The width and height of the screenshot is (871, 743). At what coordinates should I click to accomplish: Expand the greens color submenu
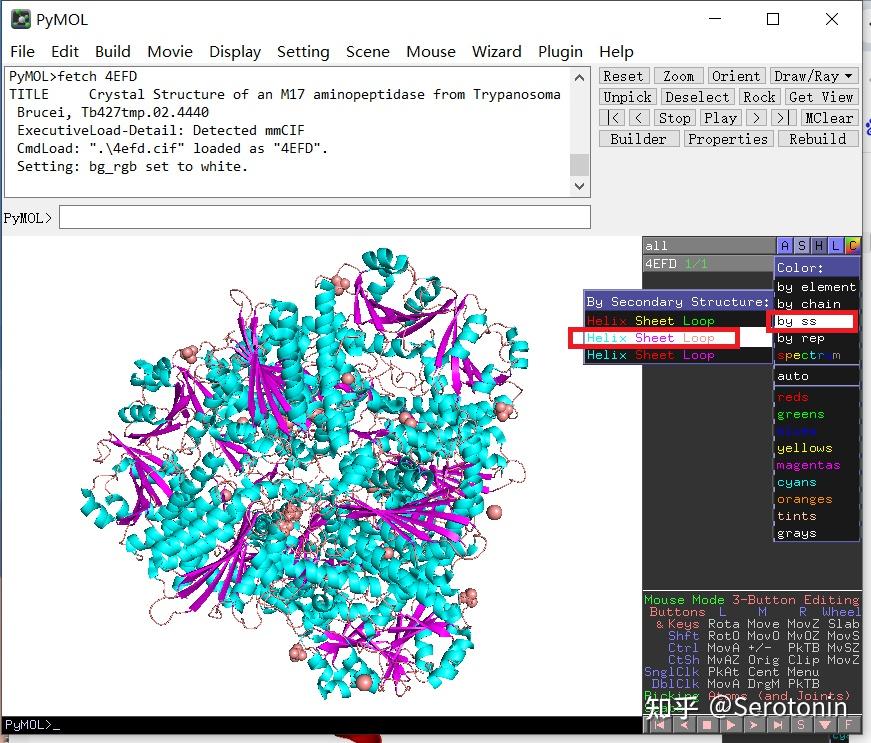tap(817, 414)
